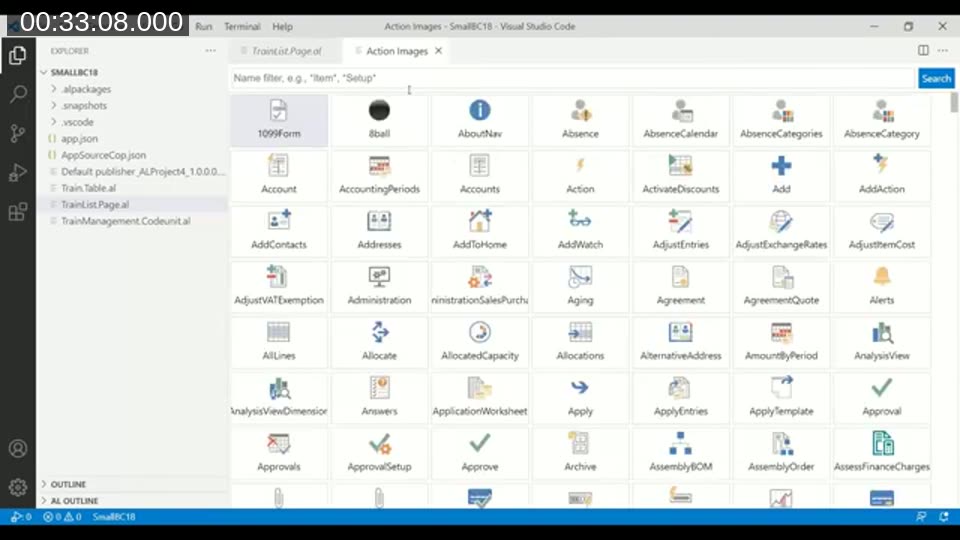Select the AnalysisView action image
This screenshot has height=540, width=960.
(882, 343)
